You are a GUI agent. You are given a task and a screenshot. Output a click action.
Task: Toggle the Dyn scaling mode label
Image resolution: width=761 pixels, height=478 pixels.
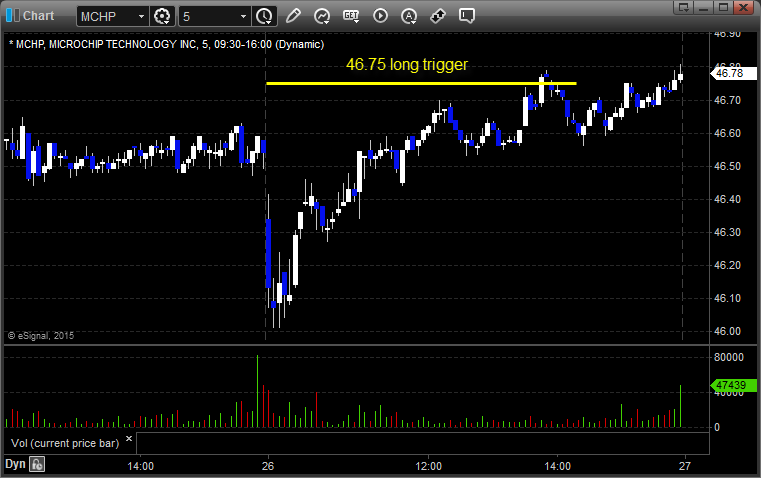[x=15, y=464]
